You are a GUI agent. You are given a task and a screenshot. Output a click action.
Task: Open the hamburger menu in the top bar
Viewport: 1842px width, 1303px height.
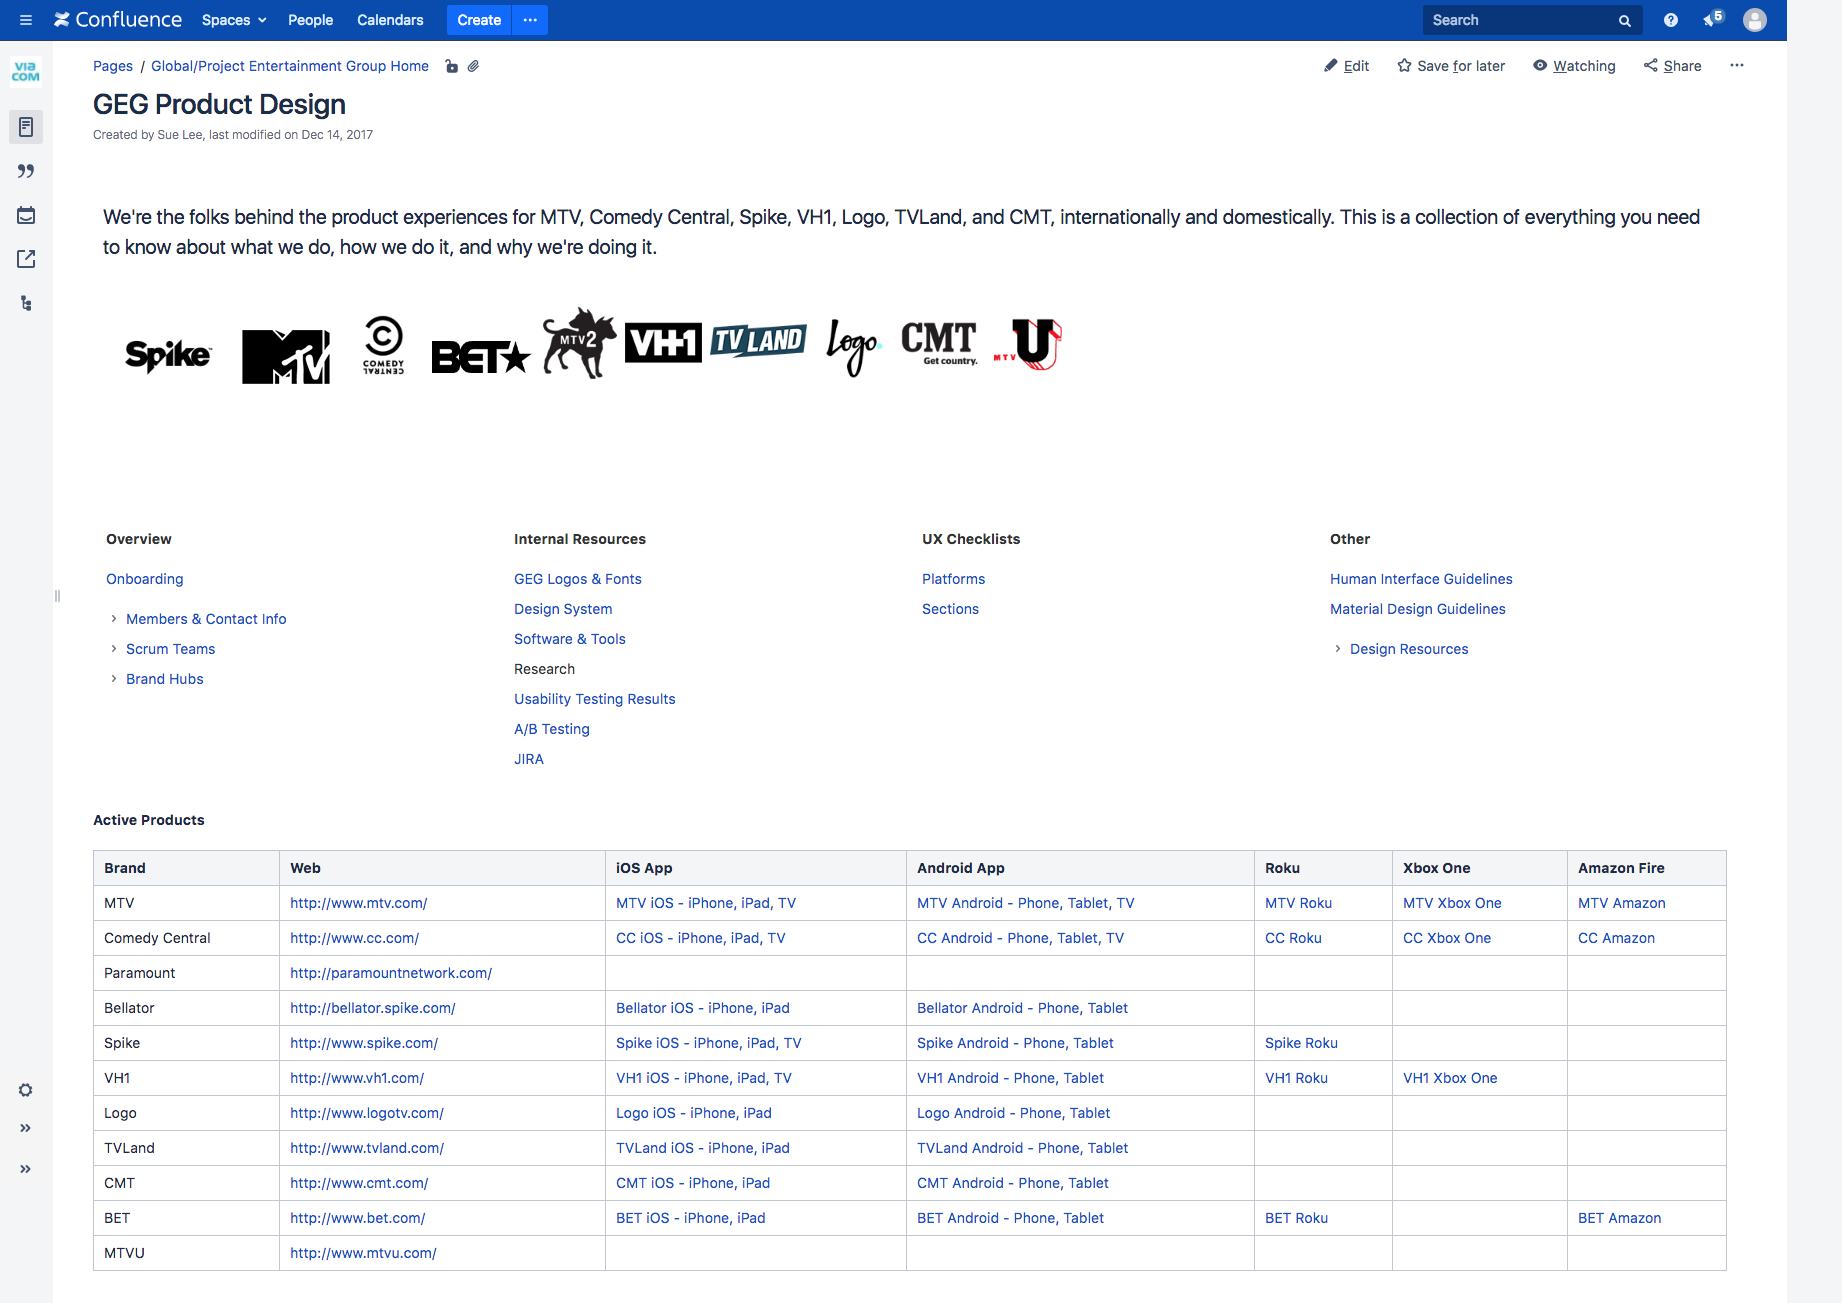pos(26,20)
